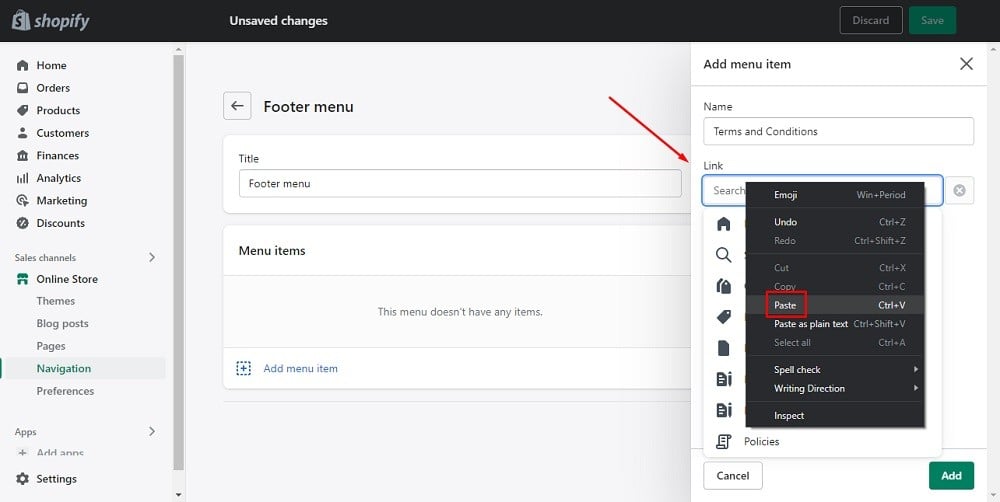Choose Paste from the context menu
The width and height of the screenshot is (1000, 502).
[x=835, y=305]
